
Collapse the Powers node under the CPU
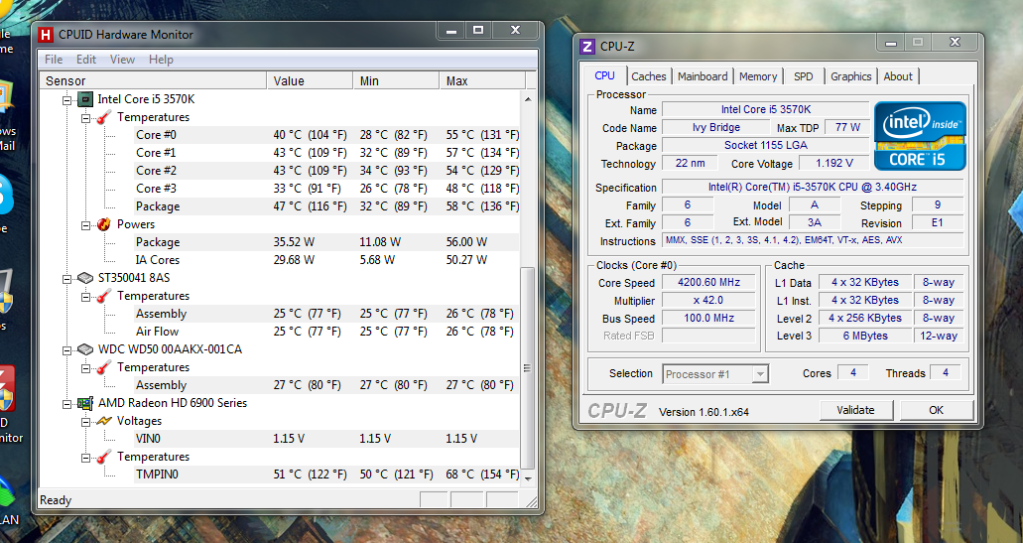click(86, 224)
